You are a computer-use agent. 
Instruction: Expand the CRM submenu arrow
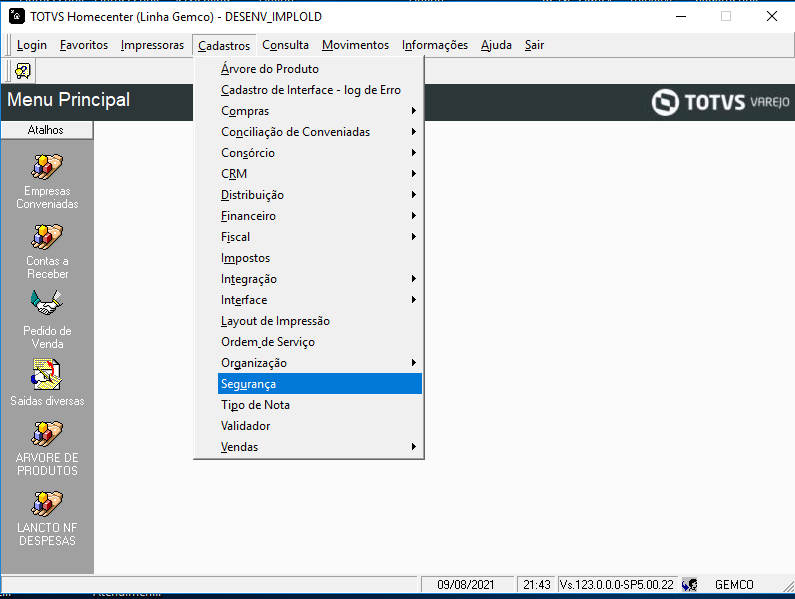(414, 174)
